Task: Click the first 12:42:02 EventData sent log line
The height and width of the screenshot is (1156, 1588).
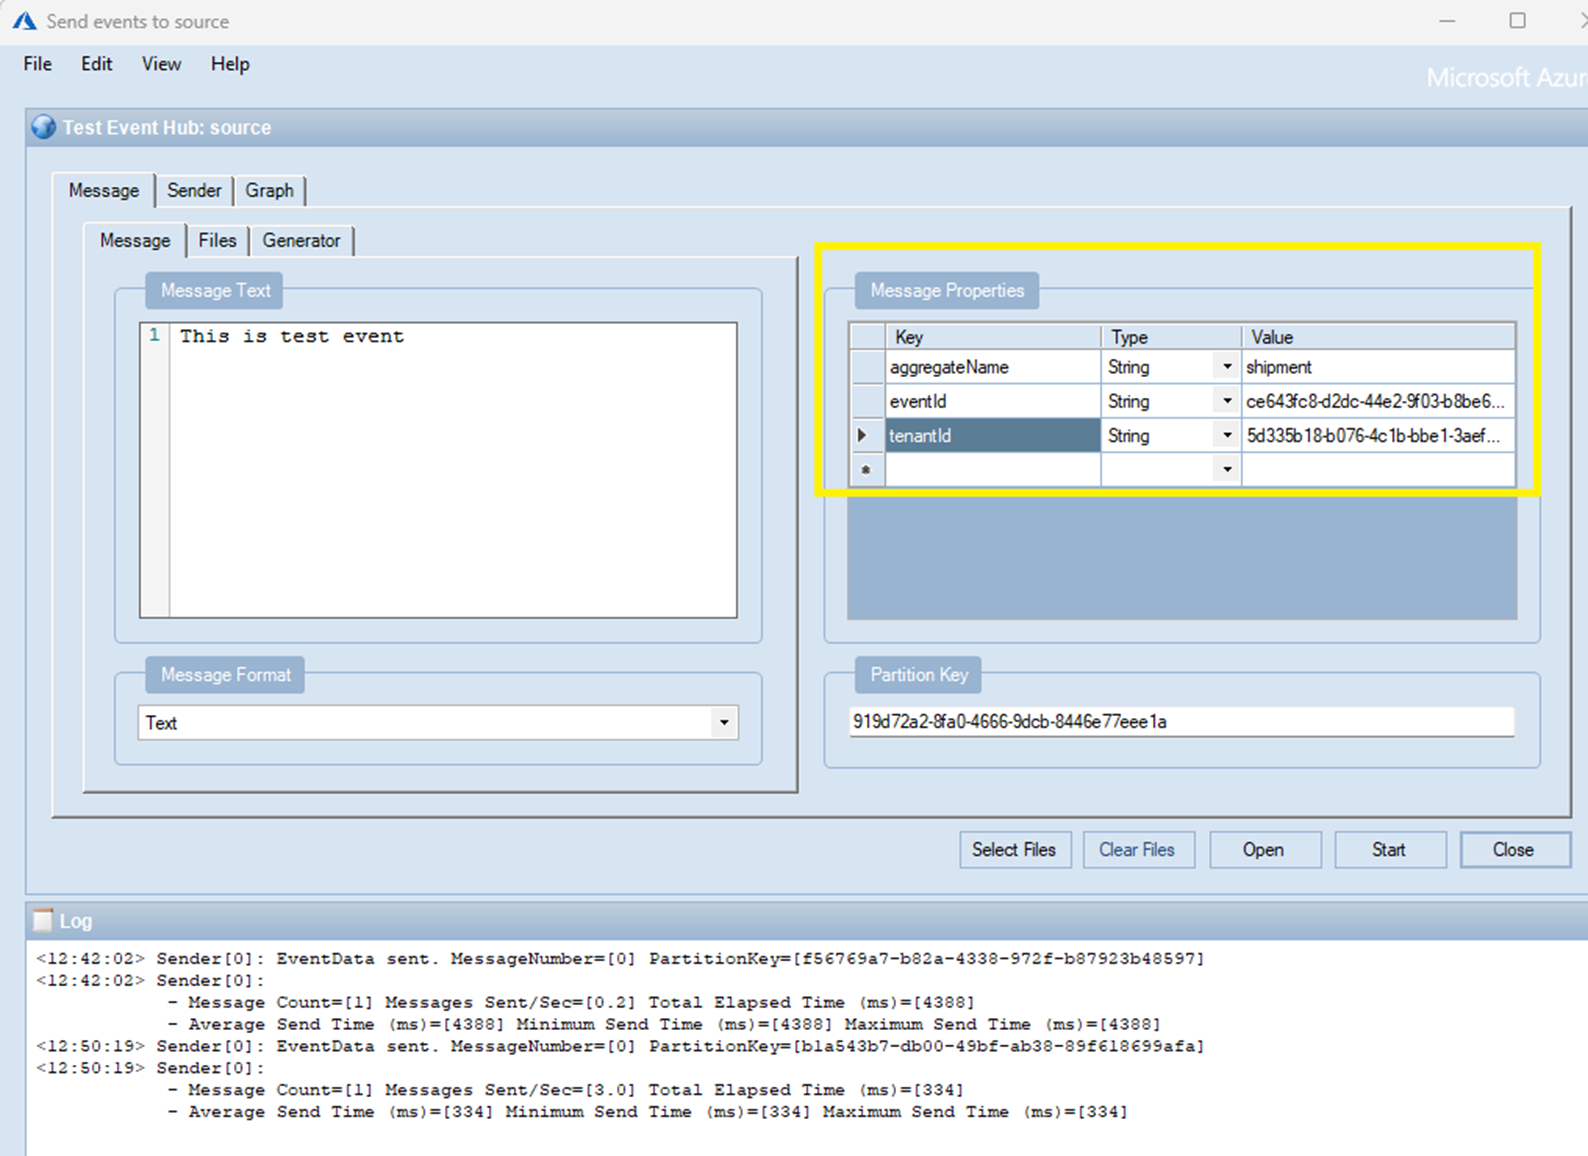Action: [x=620, y=958]
